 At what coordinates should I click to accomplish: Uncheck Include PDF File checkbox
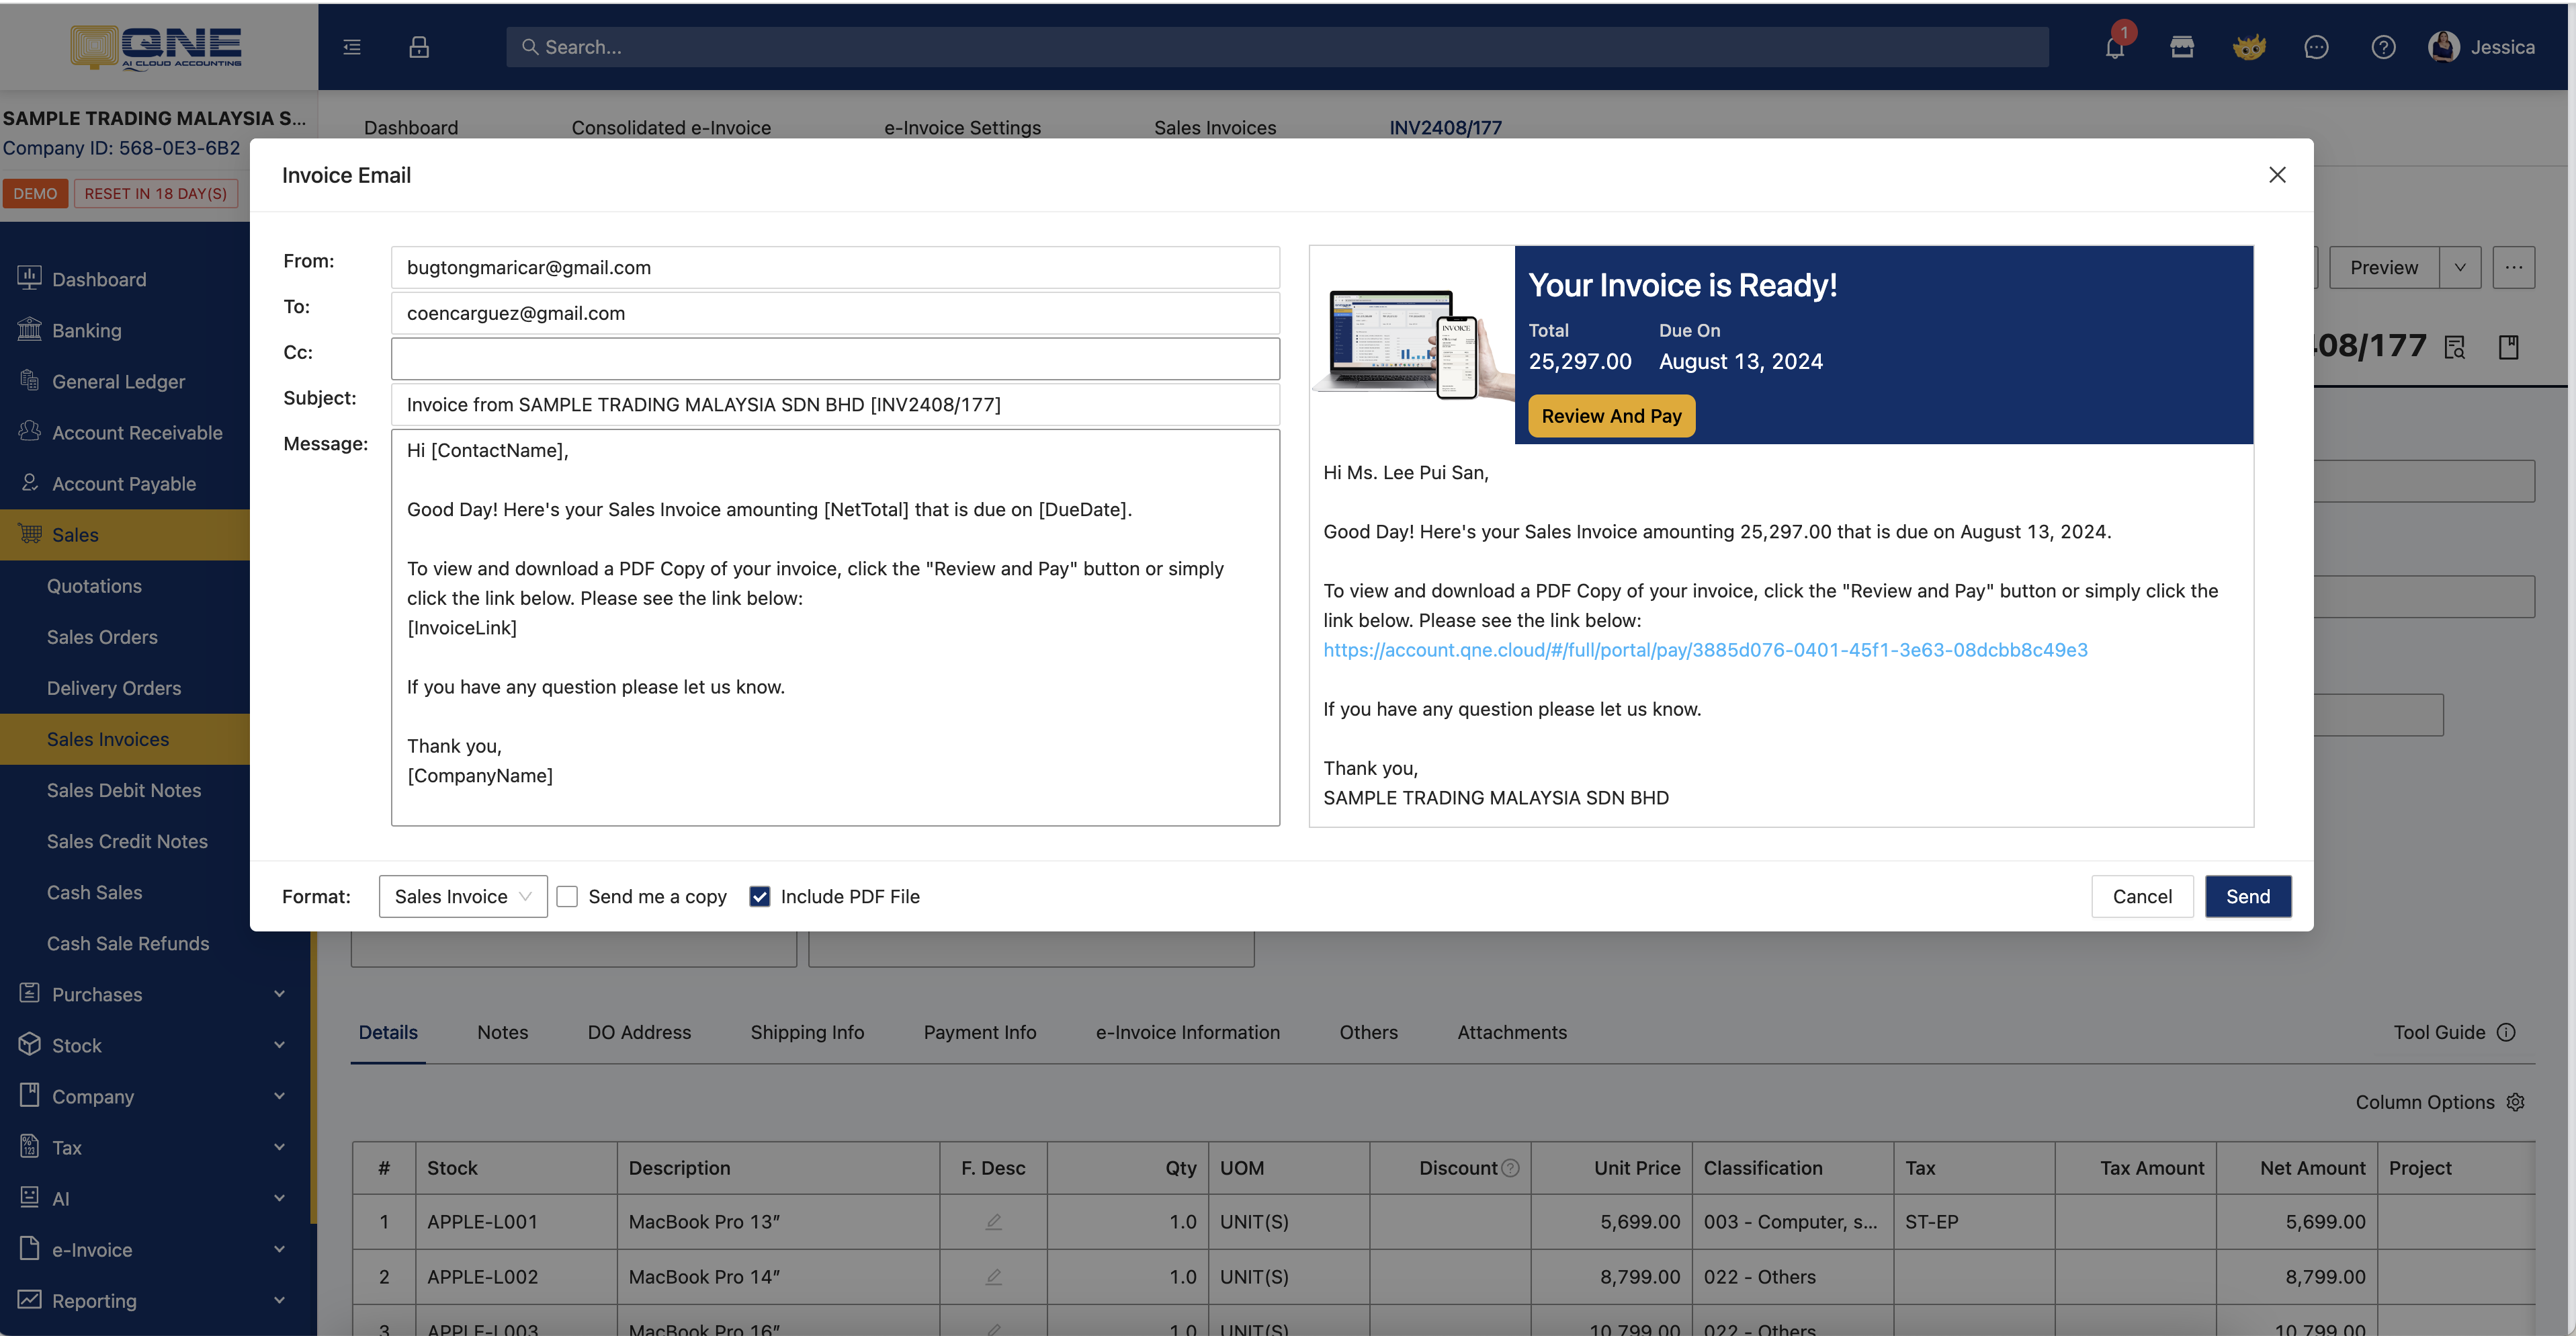pos(759,896)
